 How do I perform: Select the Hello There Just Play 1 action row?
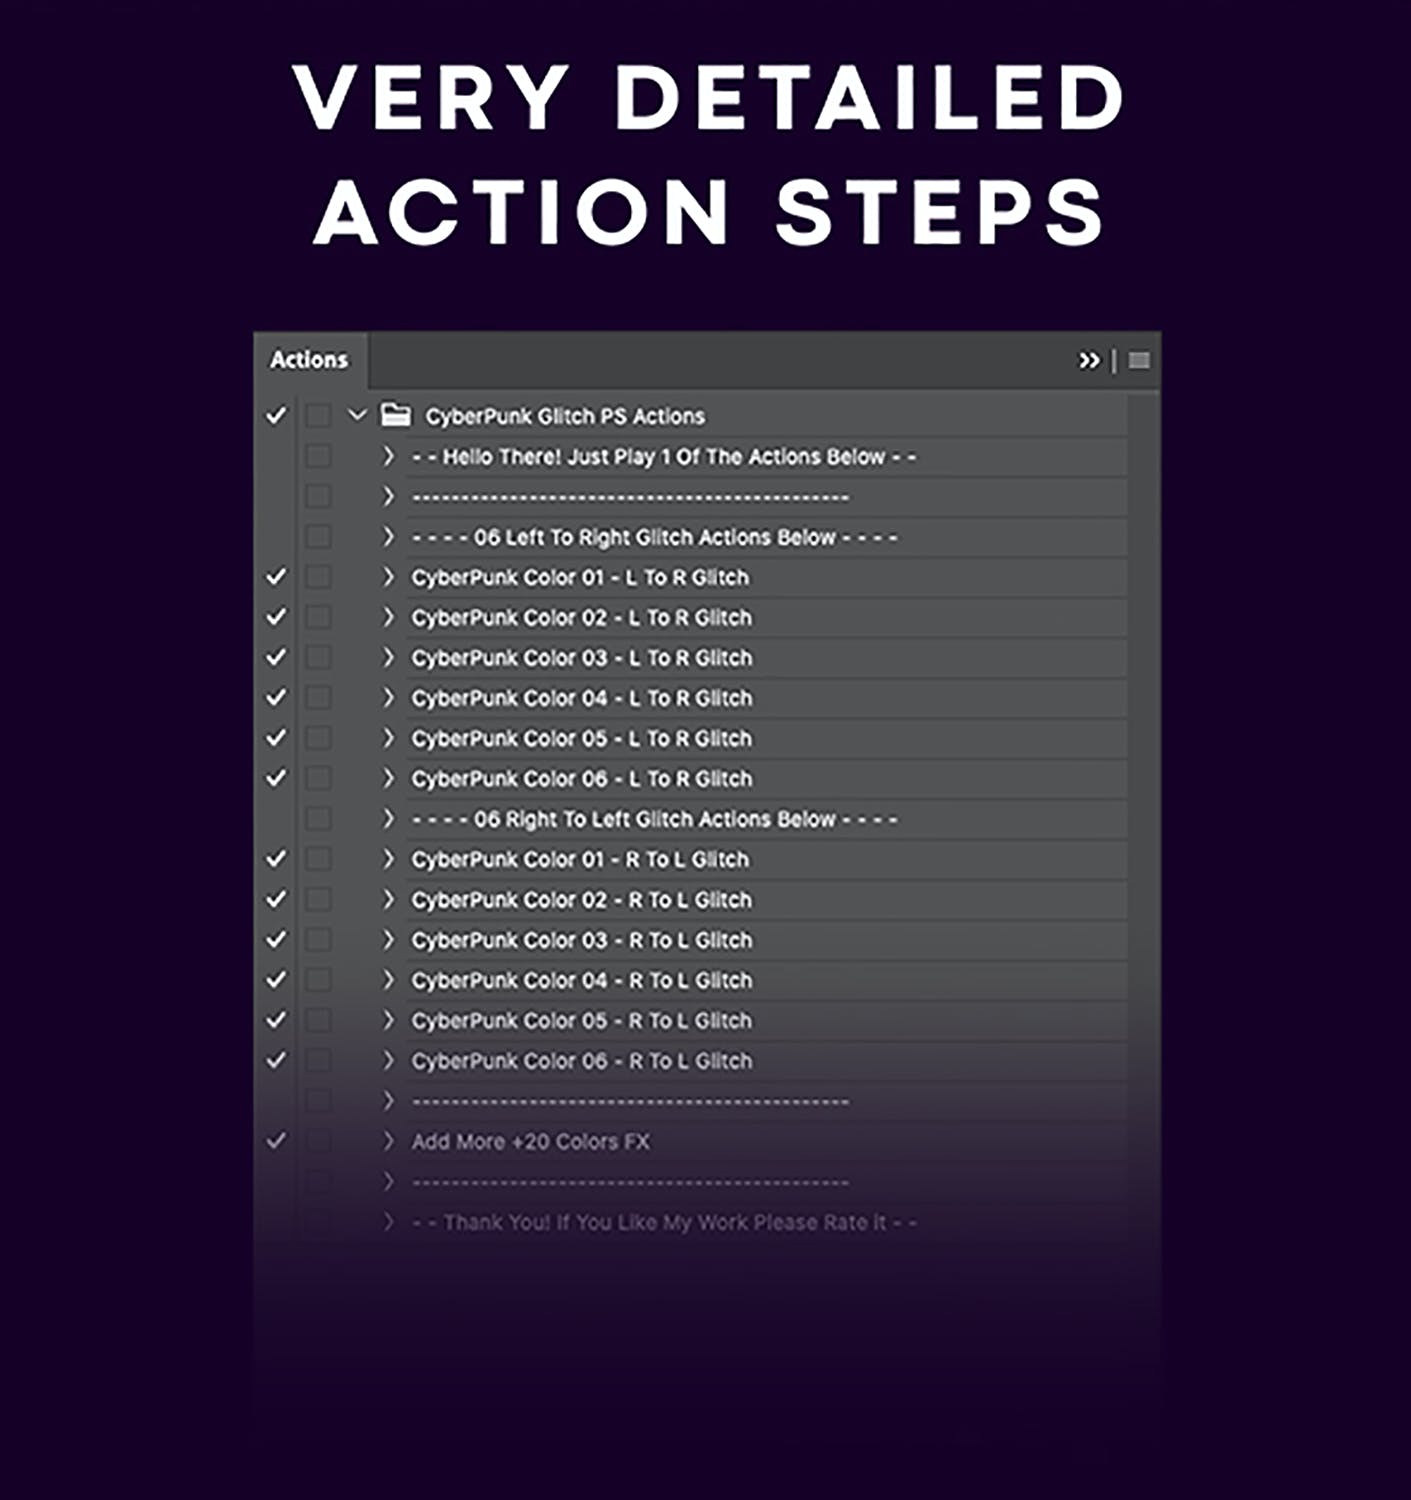664,457
